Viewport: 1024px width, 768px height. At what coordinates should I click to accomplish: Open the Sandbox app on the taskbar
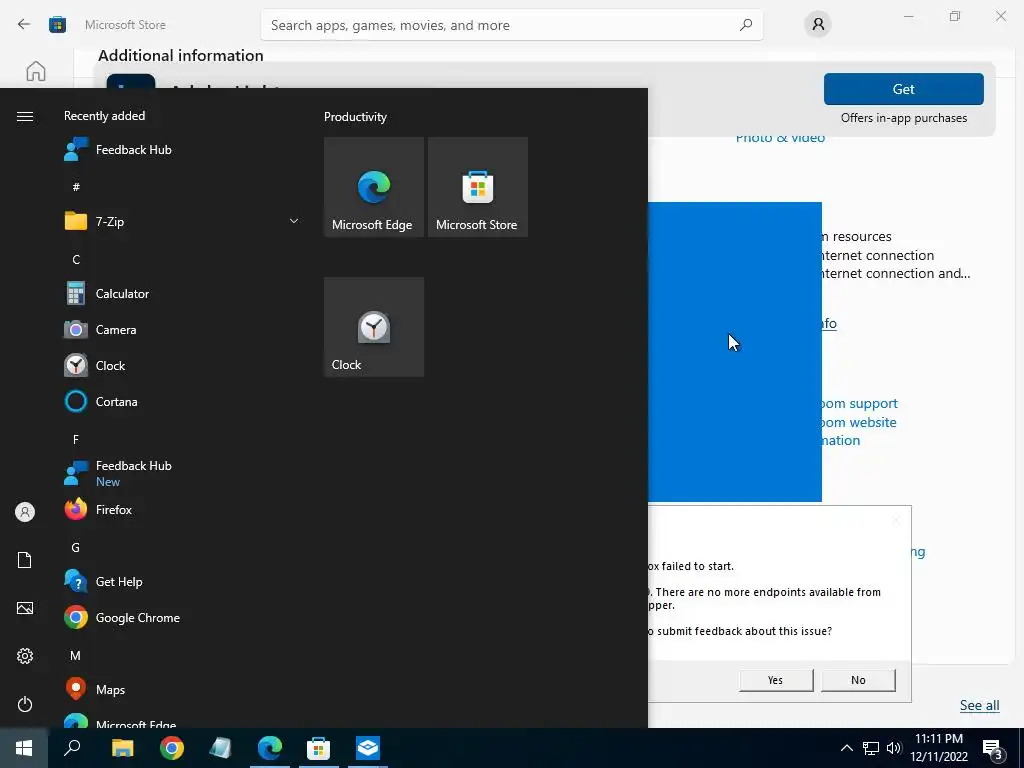[368, 748]
